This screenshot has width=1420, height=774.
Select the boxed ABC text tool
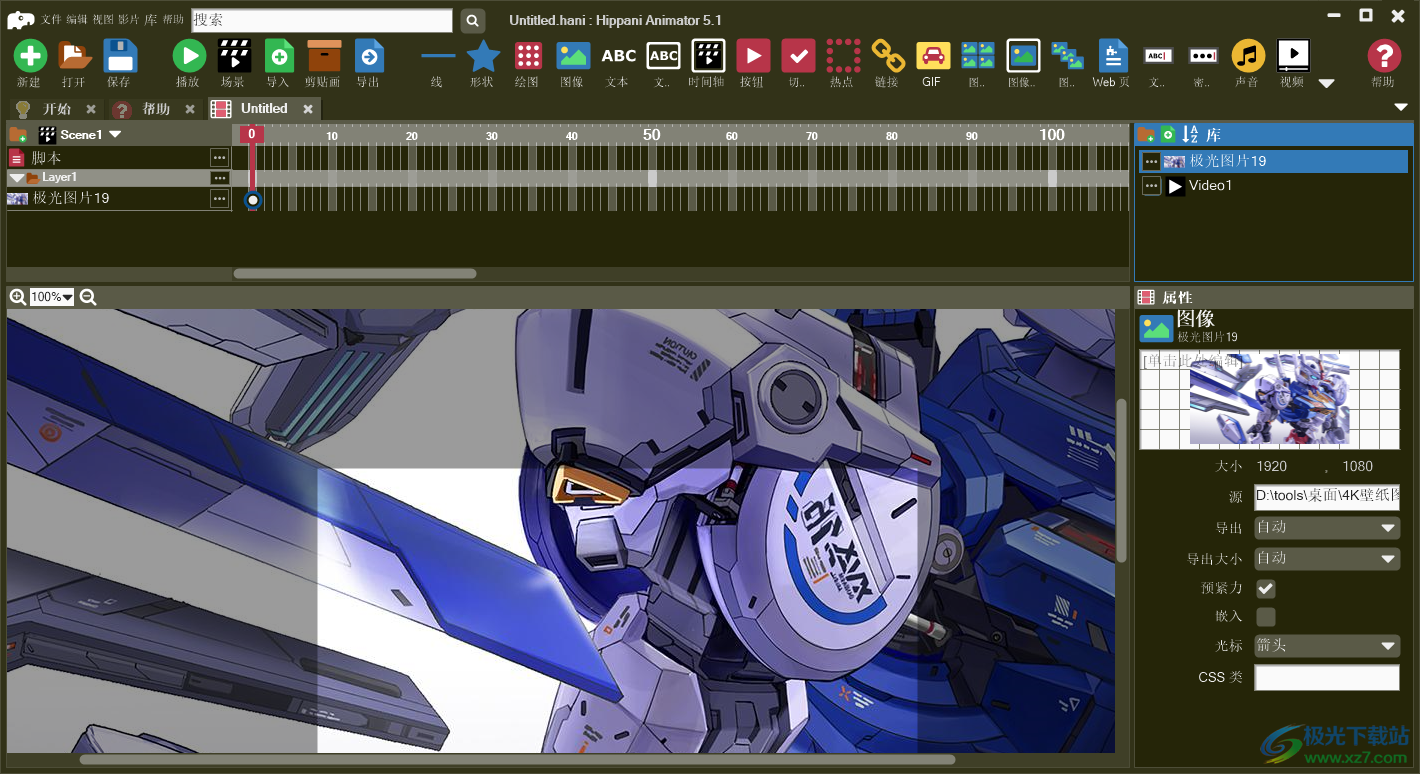(663, 56)
